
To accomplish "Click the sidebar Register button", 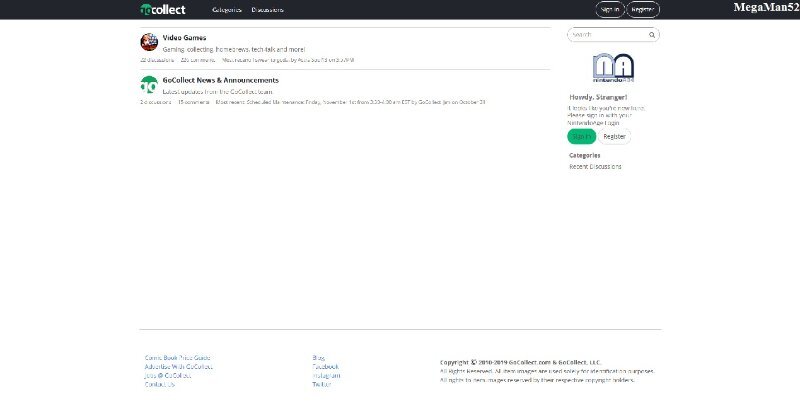I will pyautogui.click(x=614, y=136).
